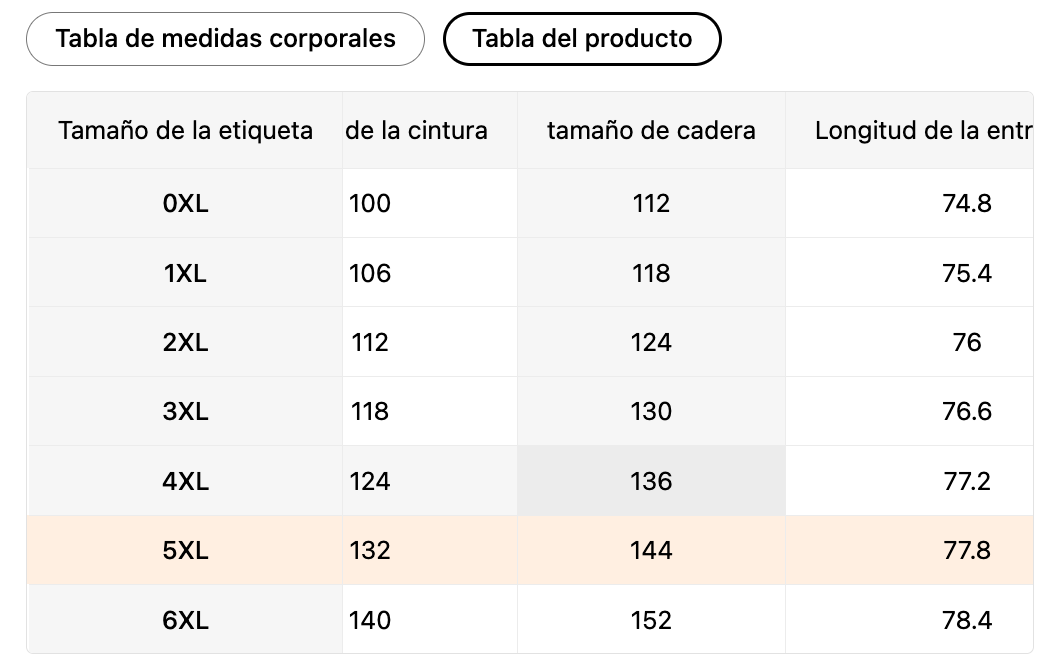This screenshot has width=1050, height=672.
Task: Click the Longitud de la entrepierna header
Action: click(922, 130)
